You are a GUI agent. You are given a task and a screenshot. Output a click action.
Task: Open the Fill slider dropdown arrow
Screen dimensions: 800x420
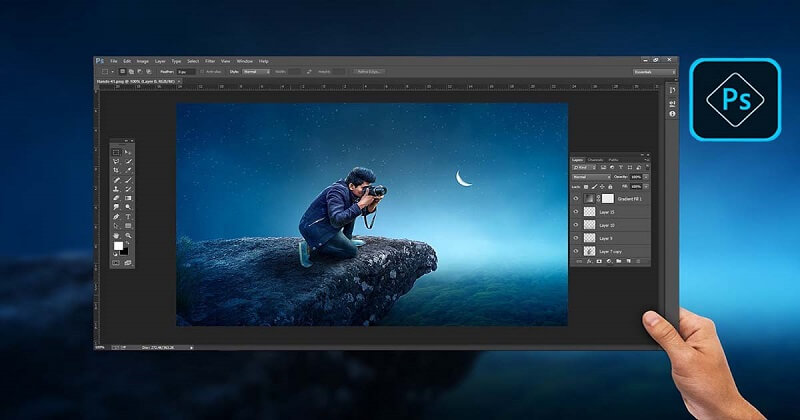(646, 187)
